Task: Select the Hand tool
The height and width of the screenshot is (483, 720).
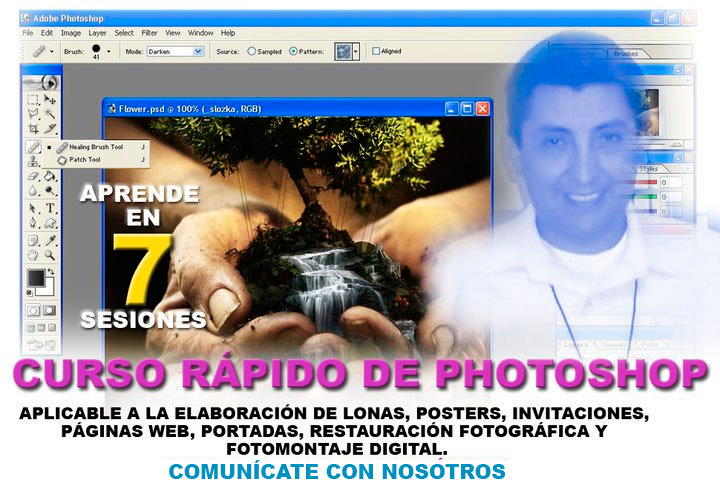Action: pyautogui.click(x=33, y=255)
